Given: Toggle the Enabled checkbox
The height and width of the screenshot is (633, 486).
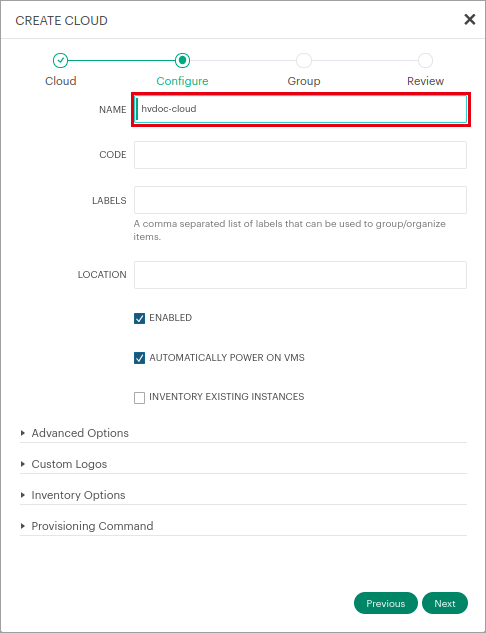Looking at the screenshot, I should (x=139, y=319).
